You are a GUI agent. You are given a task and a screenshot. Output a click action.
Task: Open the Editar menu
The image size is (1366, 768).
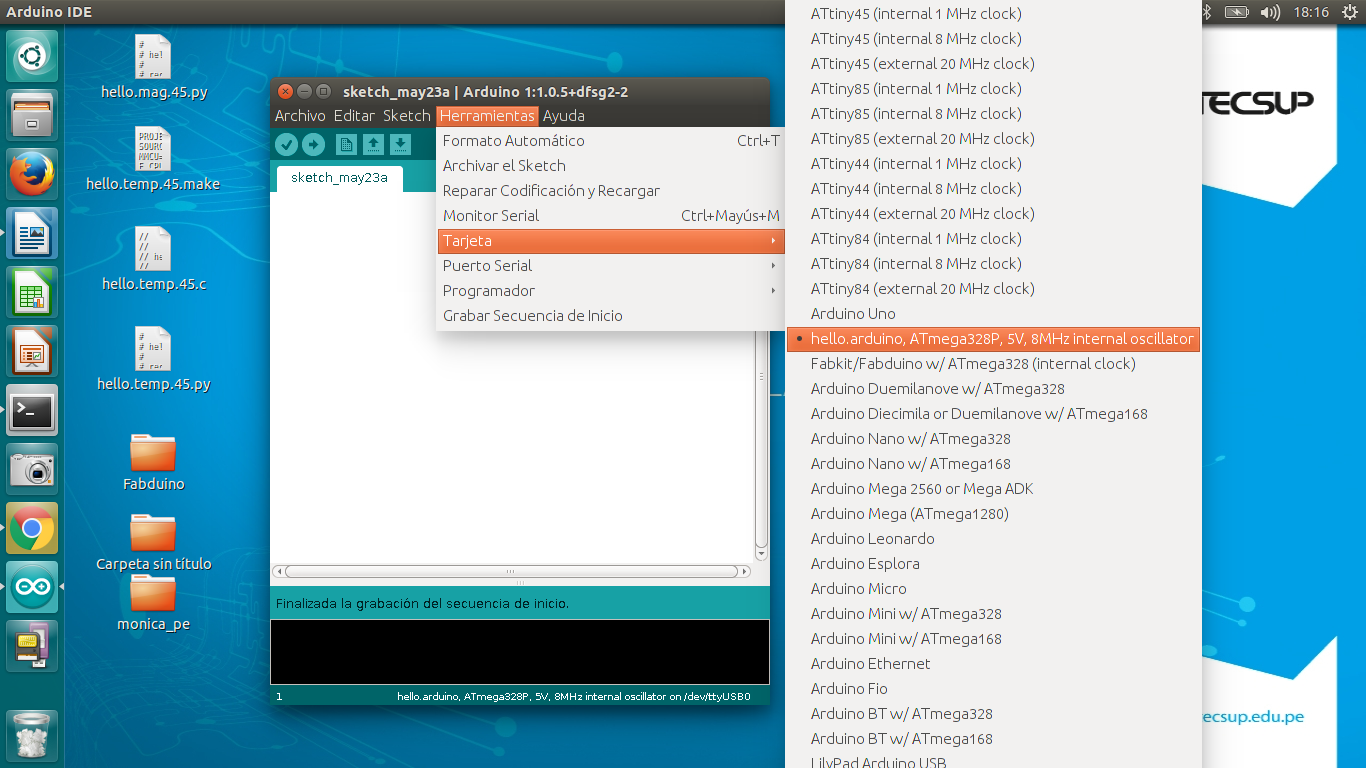point(354,116)
